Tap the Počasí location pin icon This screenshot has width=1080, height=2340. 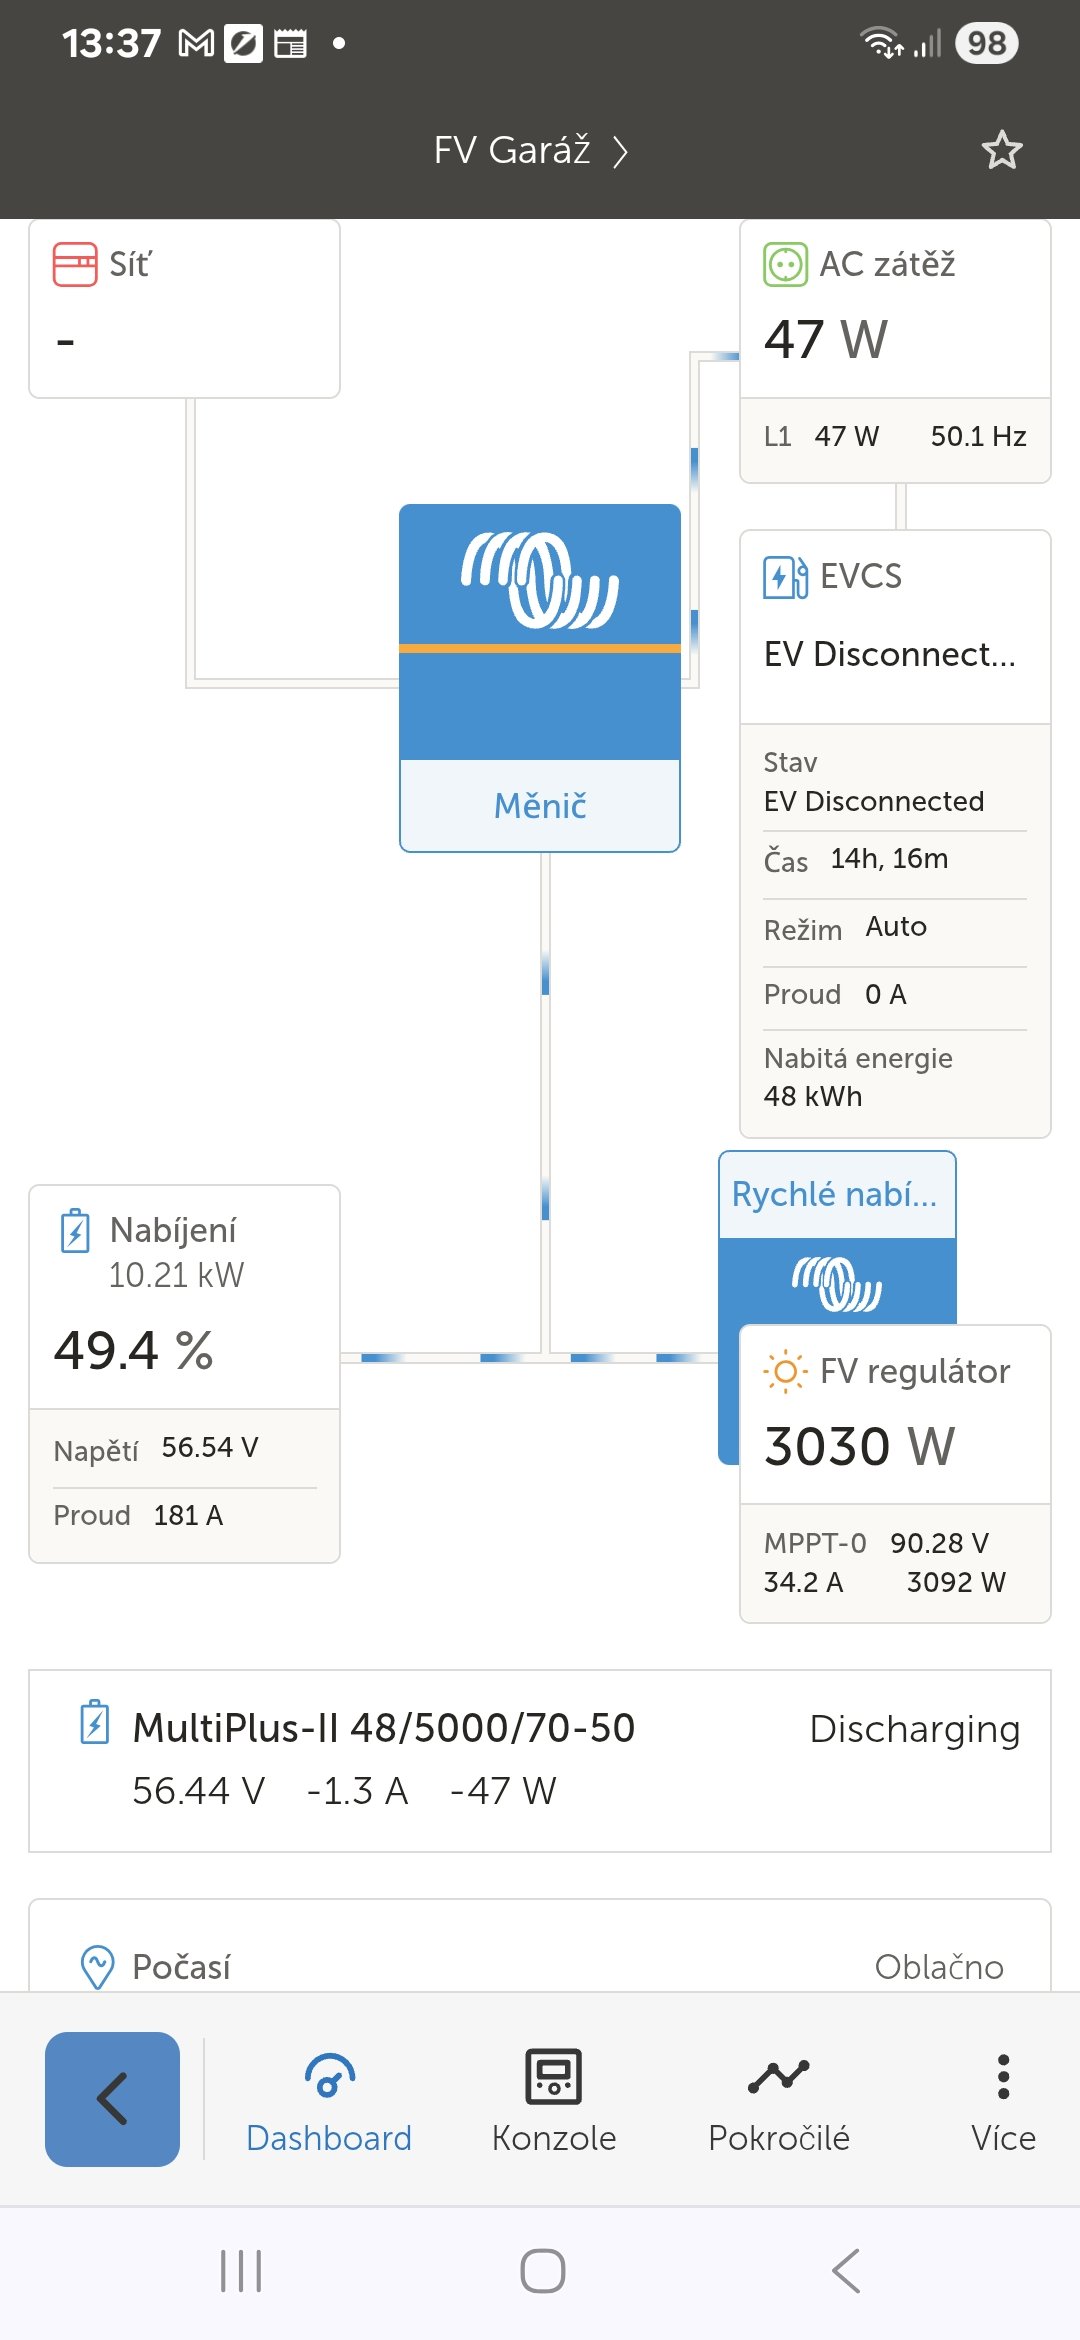[97, 1966]
